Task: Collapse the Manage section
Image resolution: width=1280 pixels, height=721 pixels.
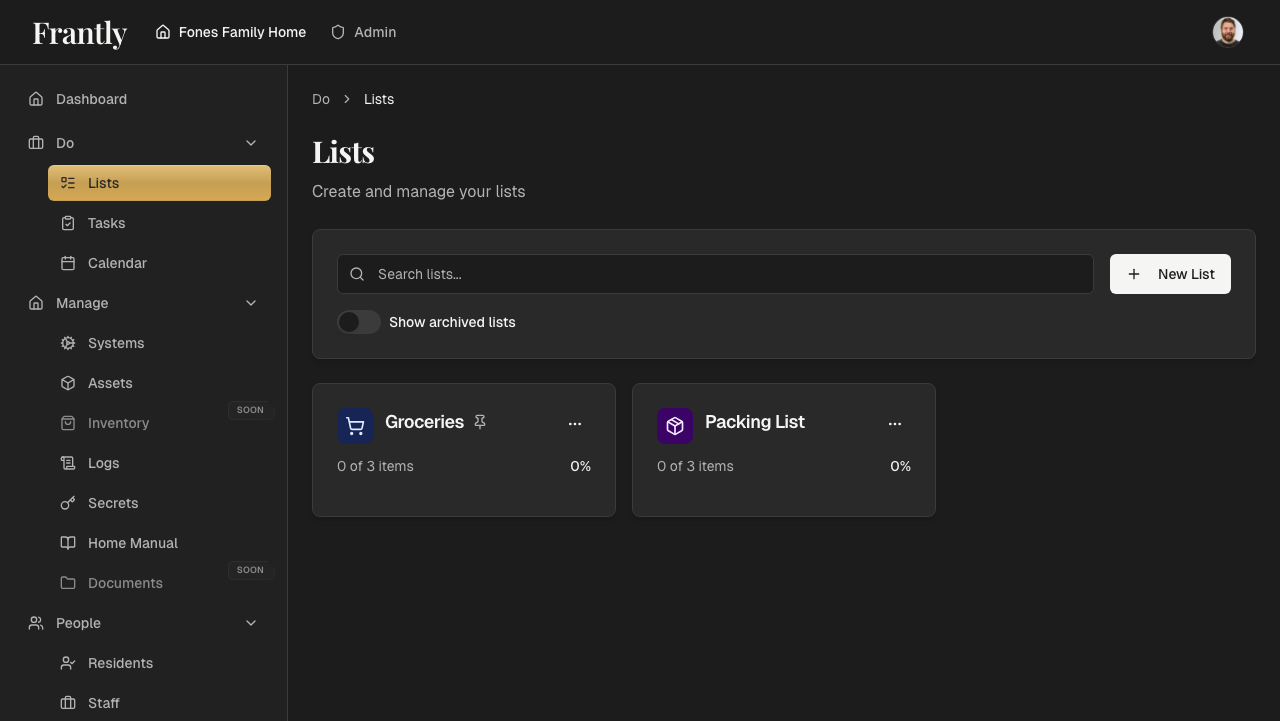Action: click(251, 303)
